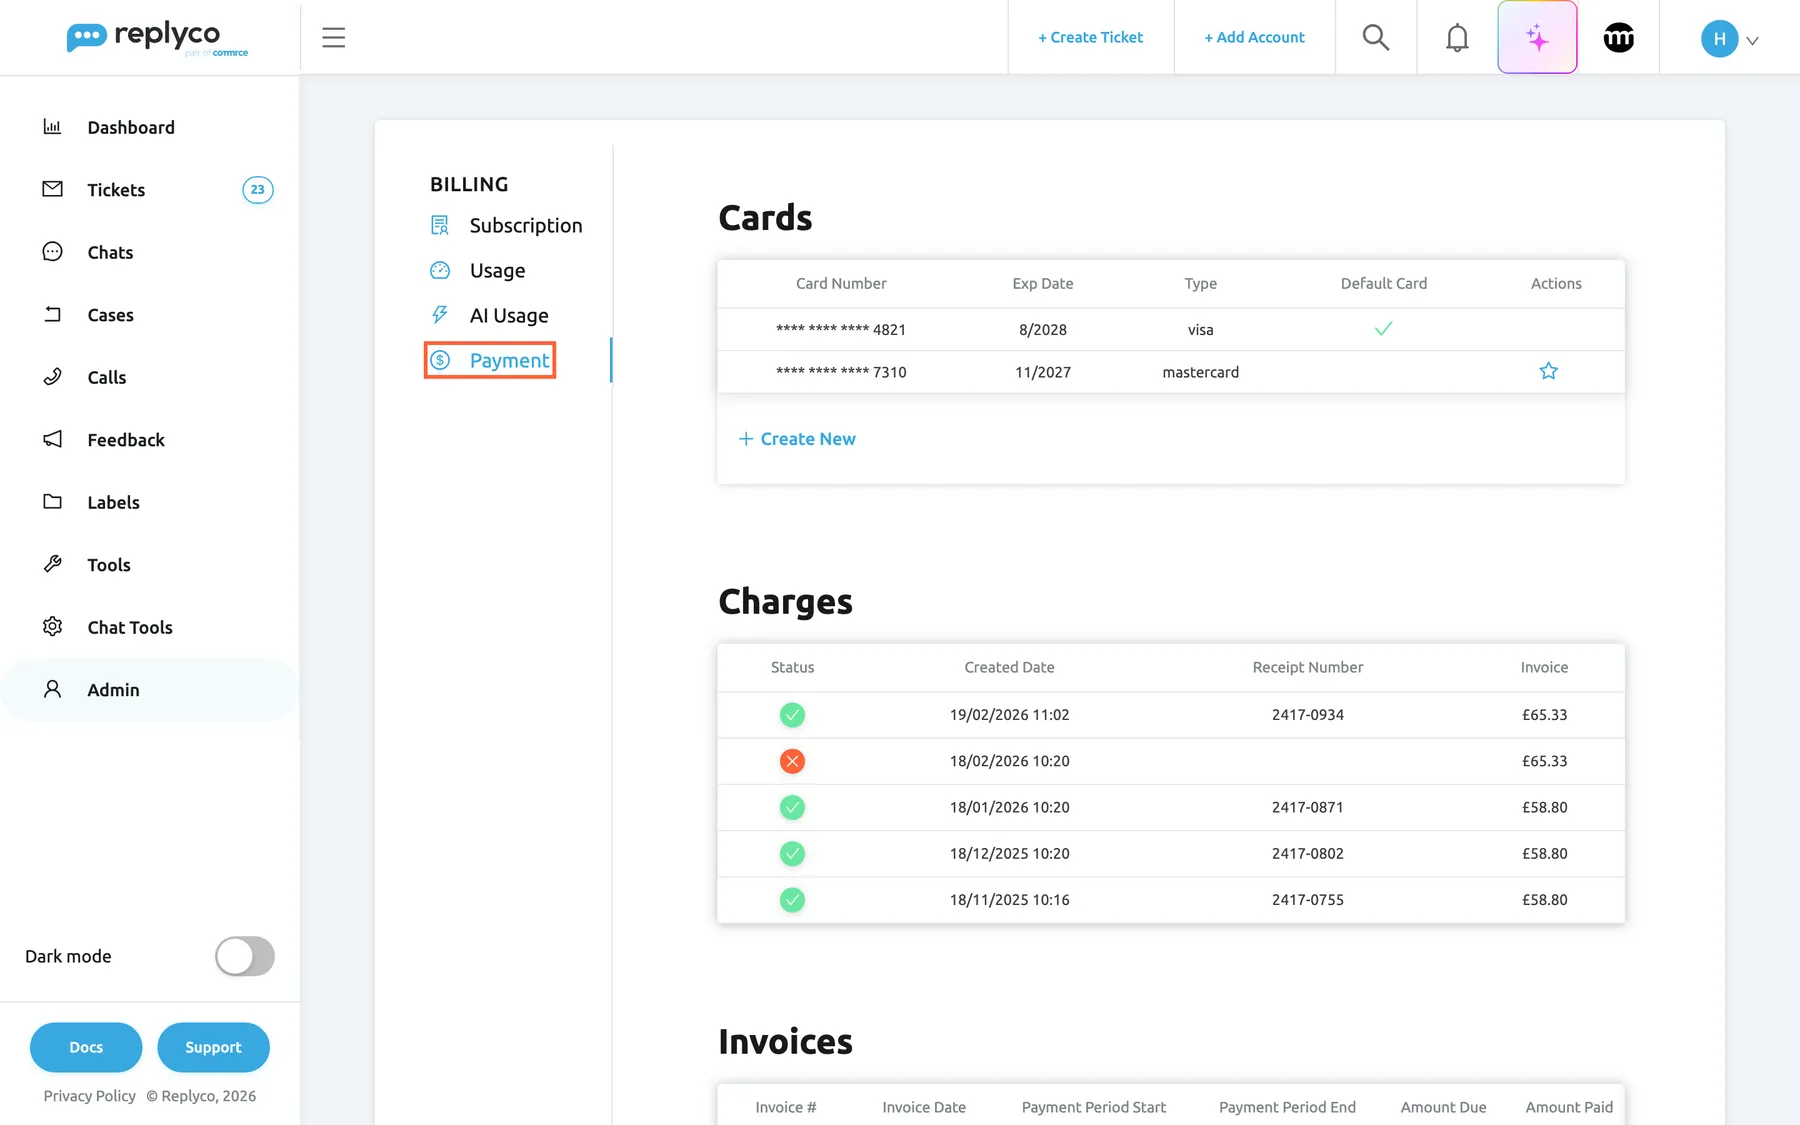
Task: Click Create New card link
Action: (797, 439)
